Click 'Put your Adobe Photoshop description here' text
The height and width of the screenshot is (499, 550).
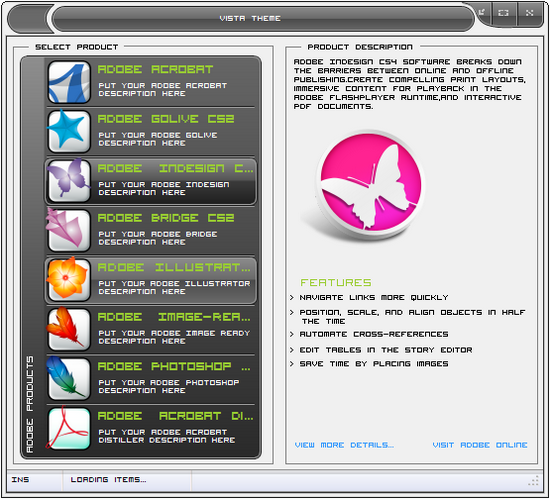click(x=169, y=386)
